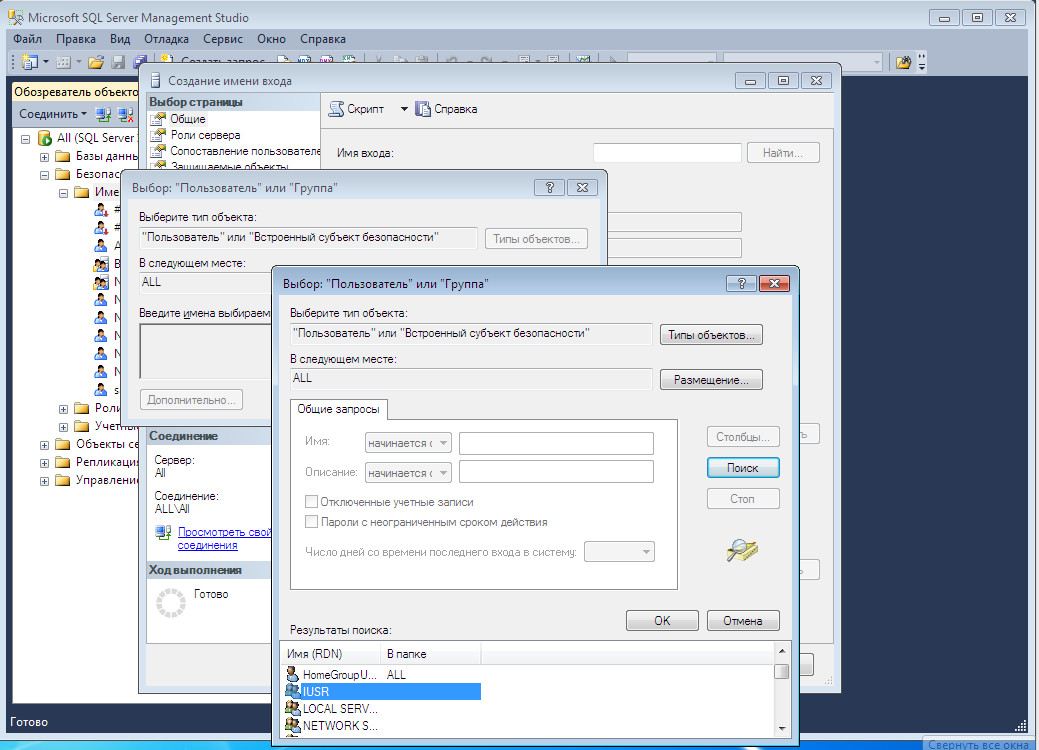This screenshot has width=1039, height=750.
Task: Toggle Пароли с неограниченным сроком действия checkbox
Action: click(x=311, y=522)
